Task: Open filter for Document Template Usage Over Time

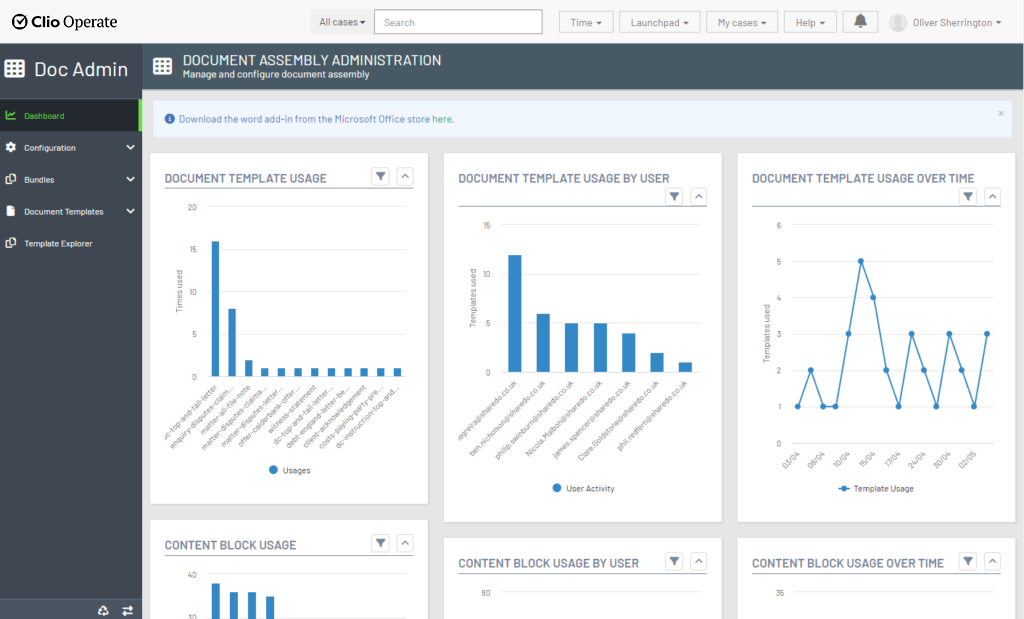Action: tap(967, 197)
